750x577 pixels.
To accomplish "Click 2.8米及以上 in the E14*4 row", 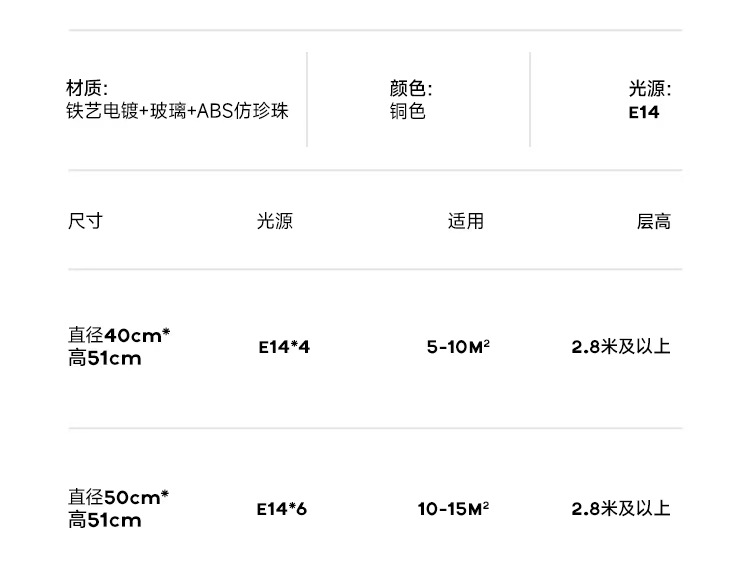I will (x=621, y=347).
